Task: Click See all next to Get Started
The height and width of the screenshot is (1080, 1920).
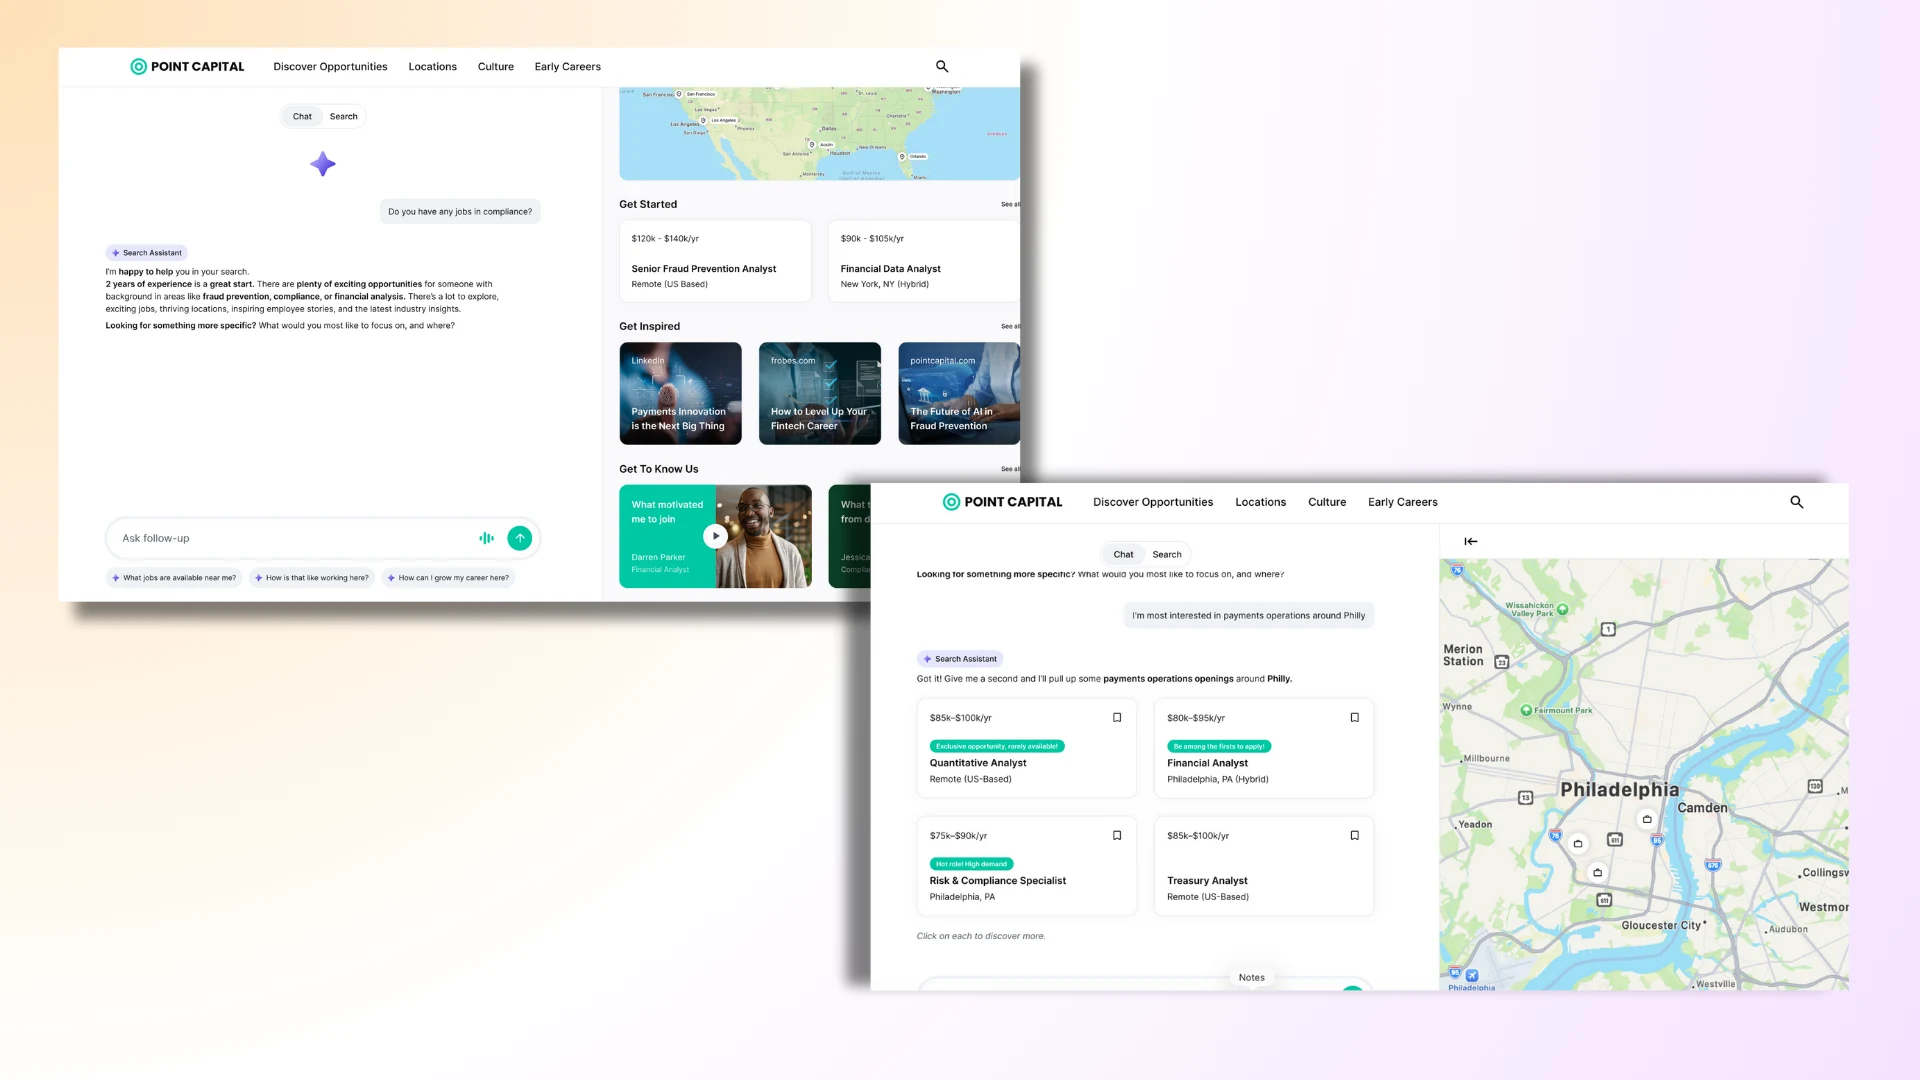Action: 1010,204
